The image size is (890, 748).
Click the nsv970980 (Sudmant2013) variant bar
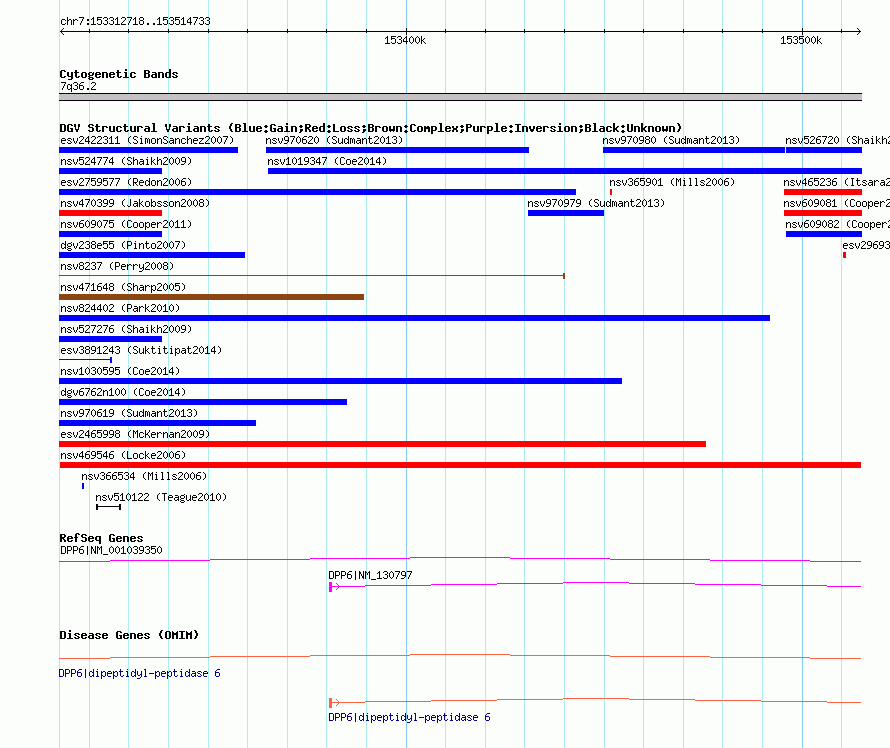click(694, 150)
